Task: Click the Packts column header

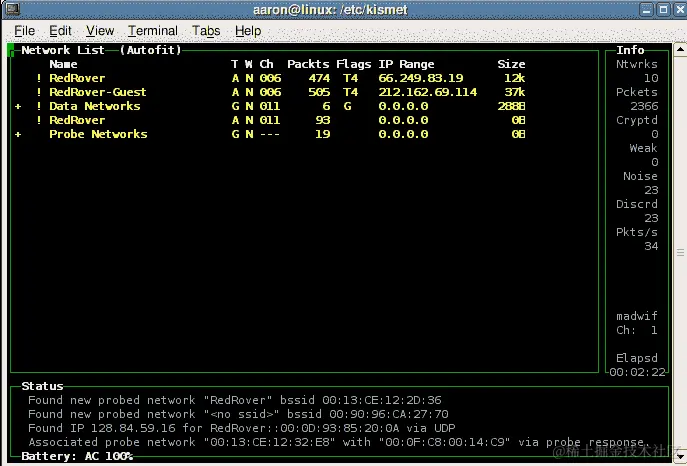Action: [308, 64]
